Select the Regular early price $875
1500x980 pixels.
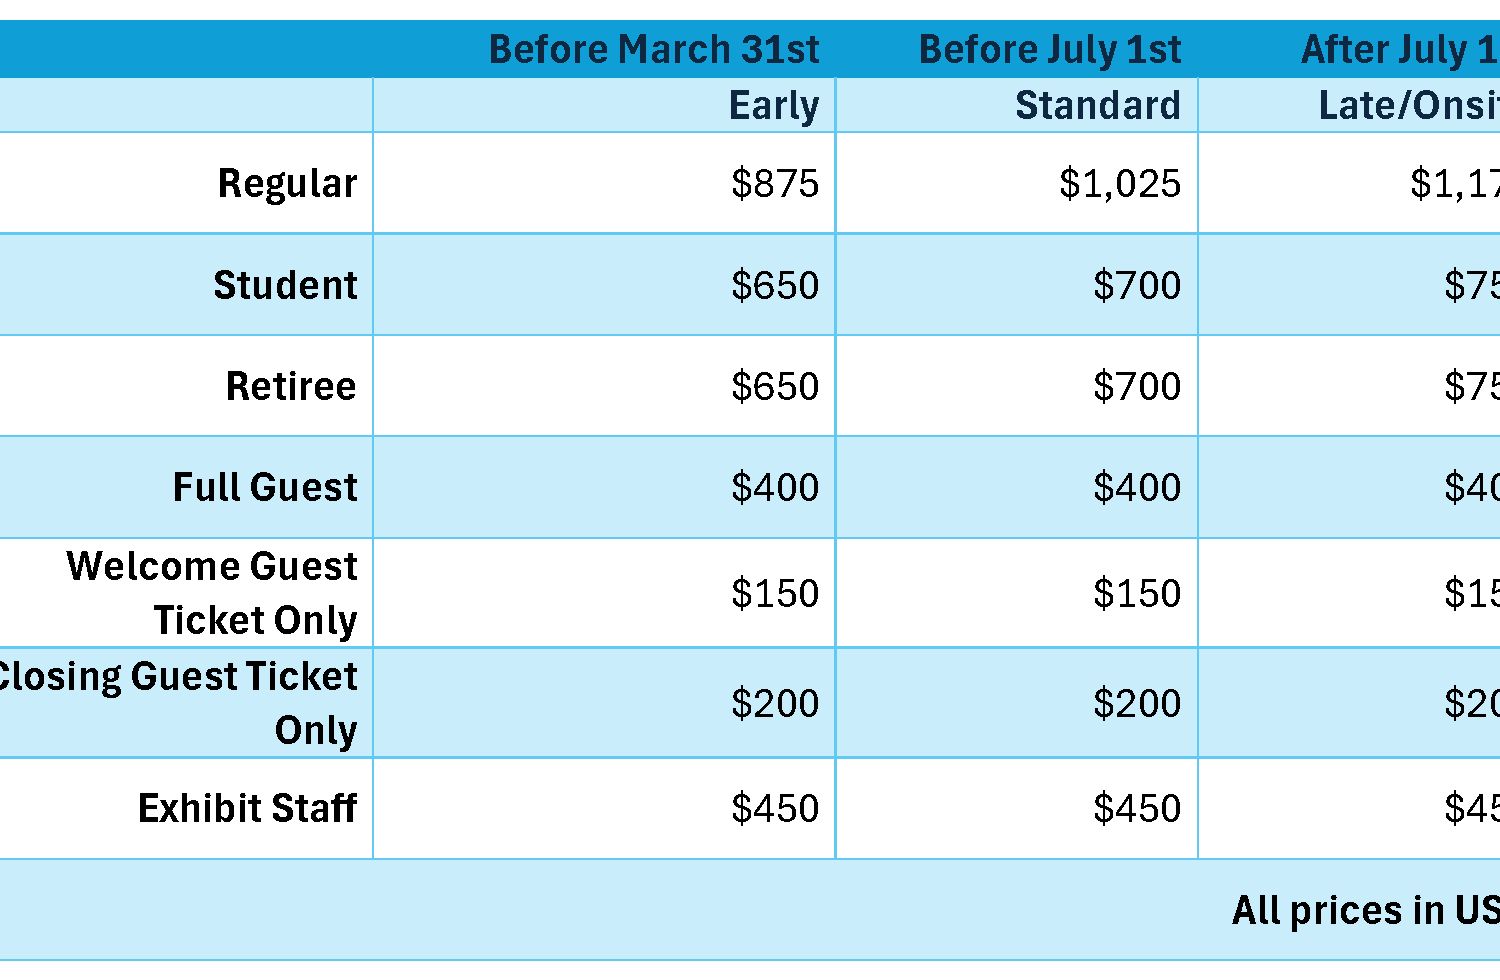[x=774, y=183]
